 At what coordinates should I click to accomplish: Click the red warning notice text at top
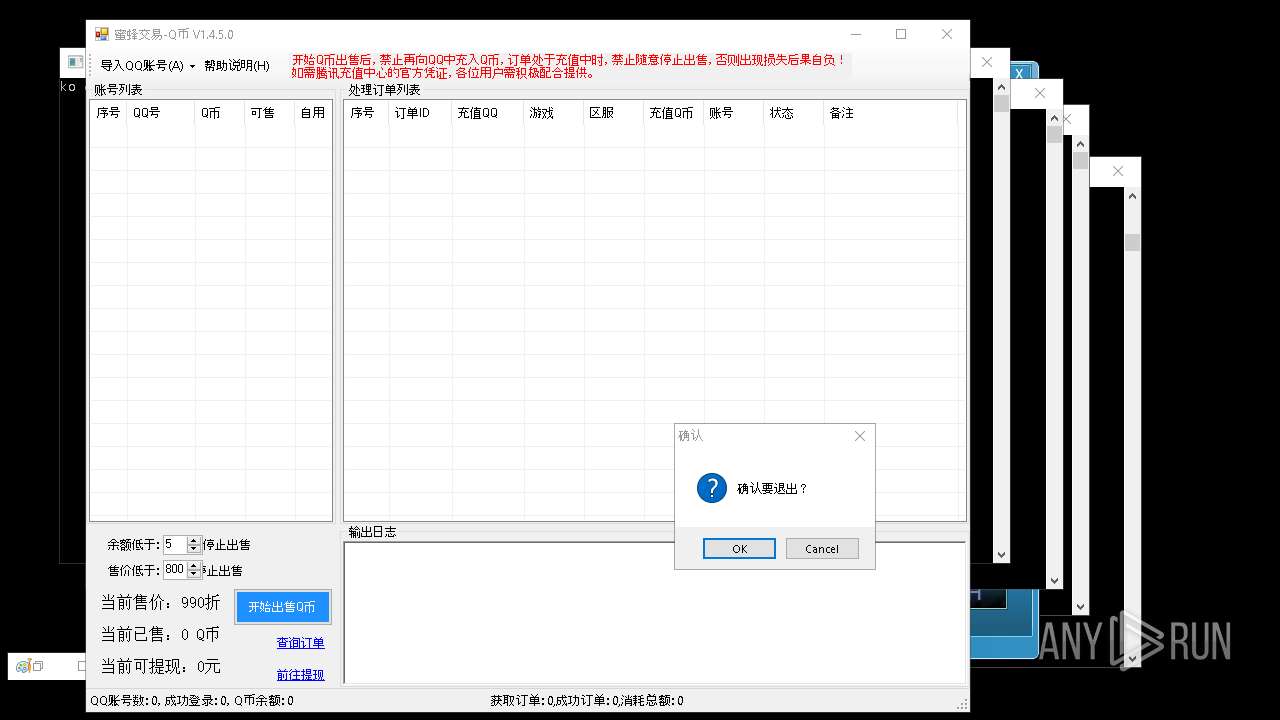click(x=568, y=66)
